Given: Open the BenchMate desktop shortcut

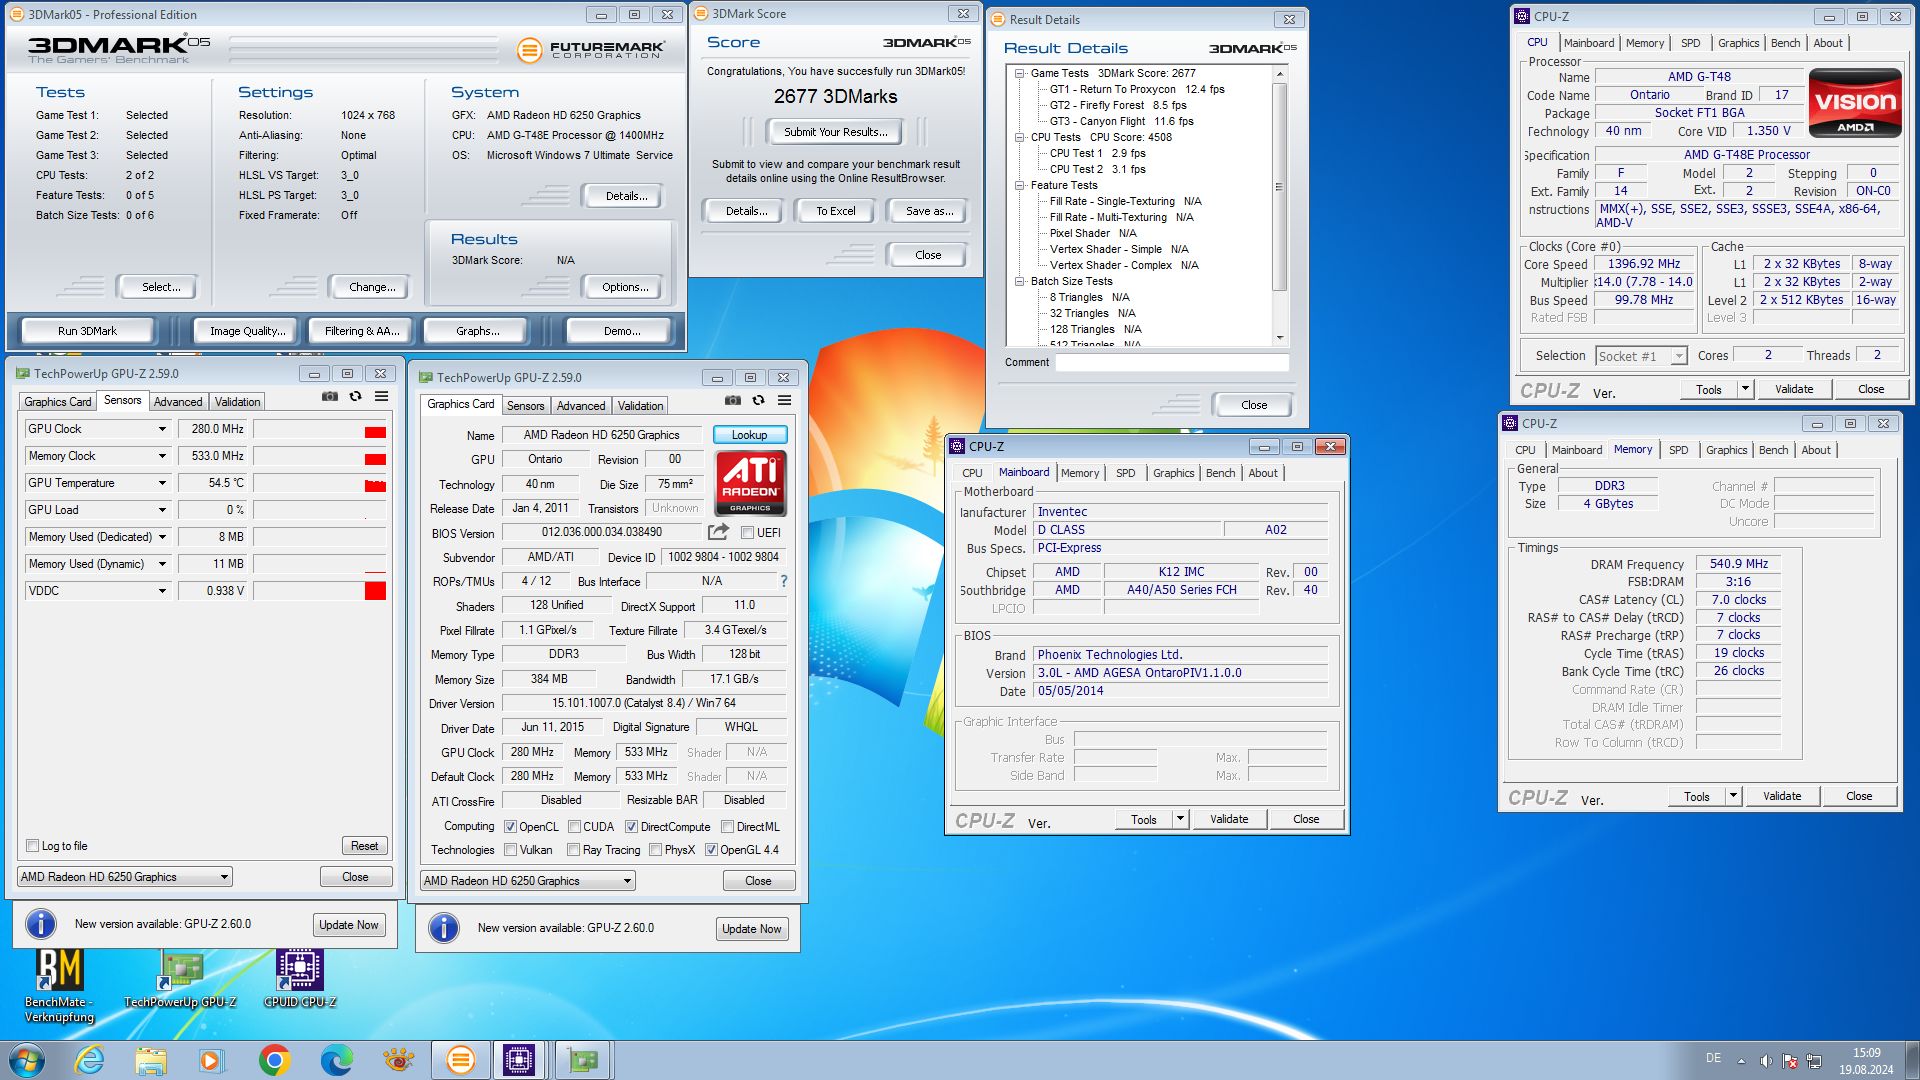Looking at the screenshot, I should [59, 986].
